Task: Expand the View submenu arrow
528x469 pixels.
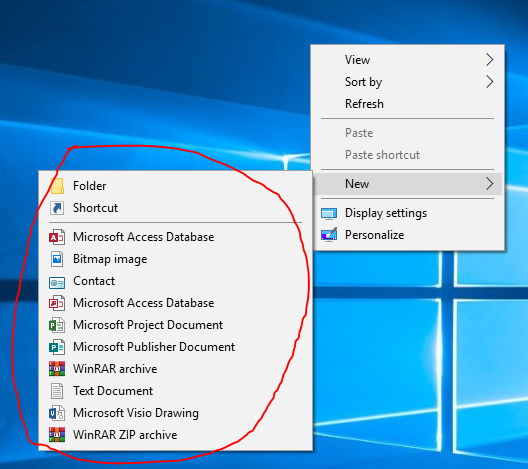Action: 490,60
